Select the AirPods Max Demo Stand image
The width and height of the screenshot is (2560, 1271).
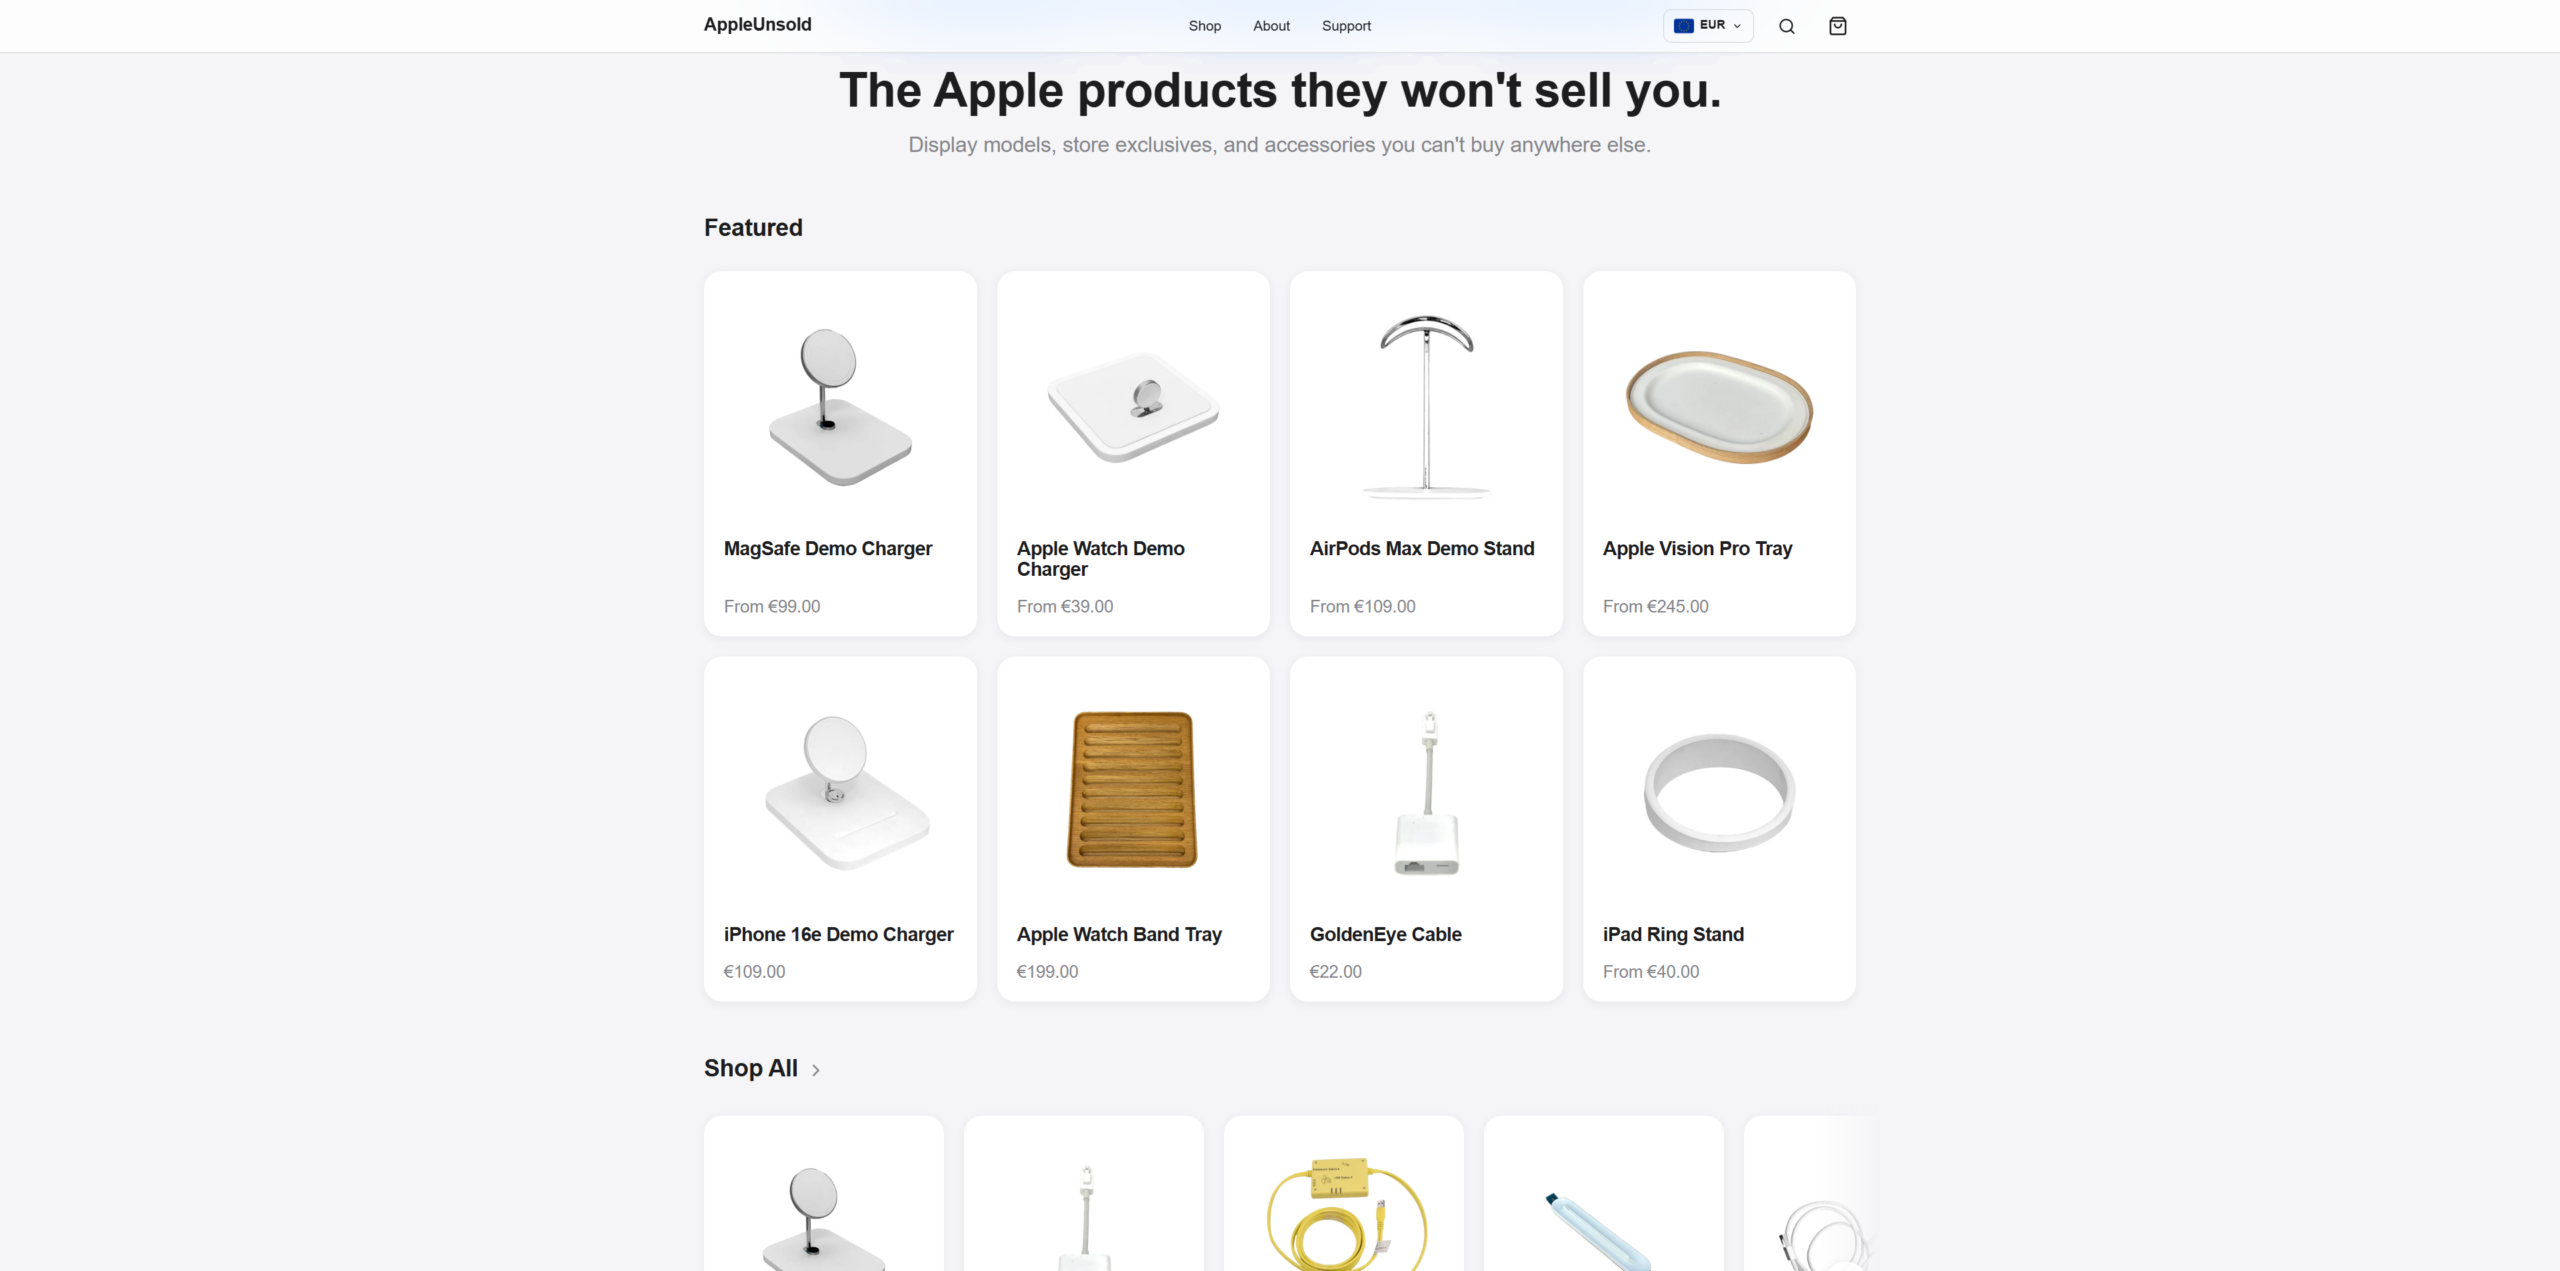[x=1426, y=405]
